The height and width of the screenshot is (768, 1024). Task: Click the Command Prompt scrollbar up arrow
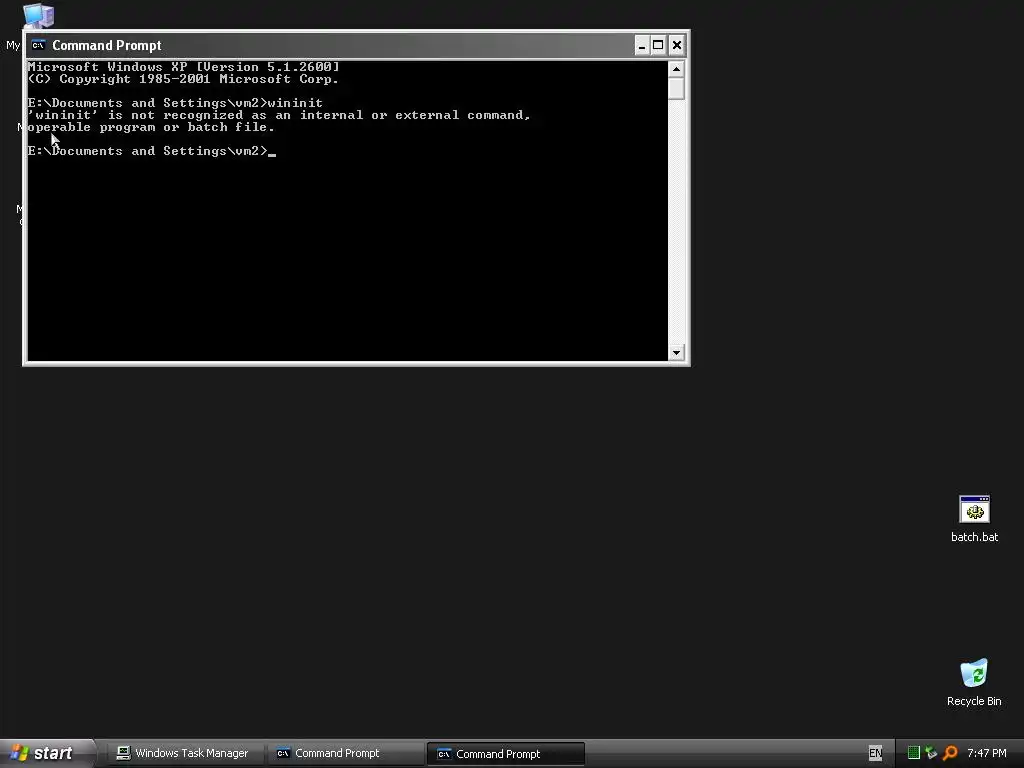[x=676, y=69]
